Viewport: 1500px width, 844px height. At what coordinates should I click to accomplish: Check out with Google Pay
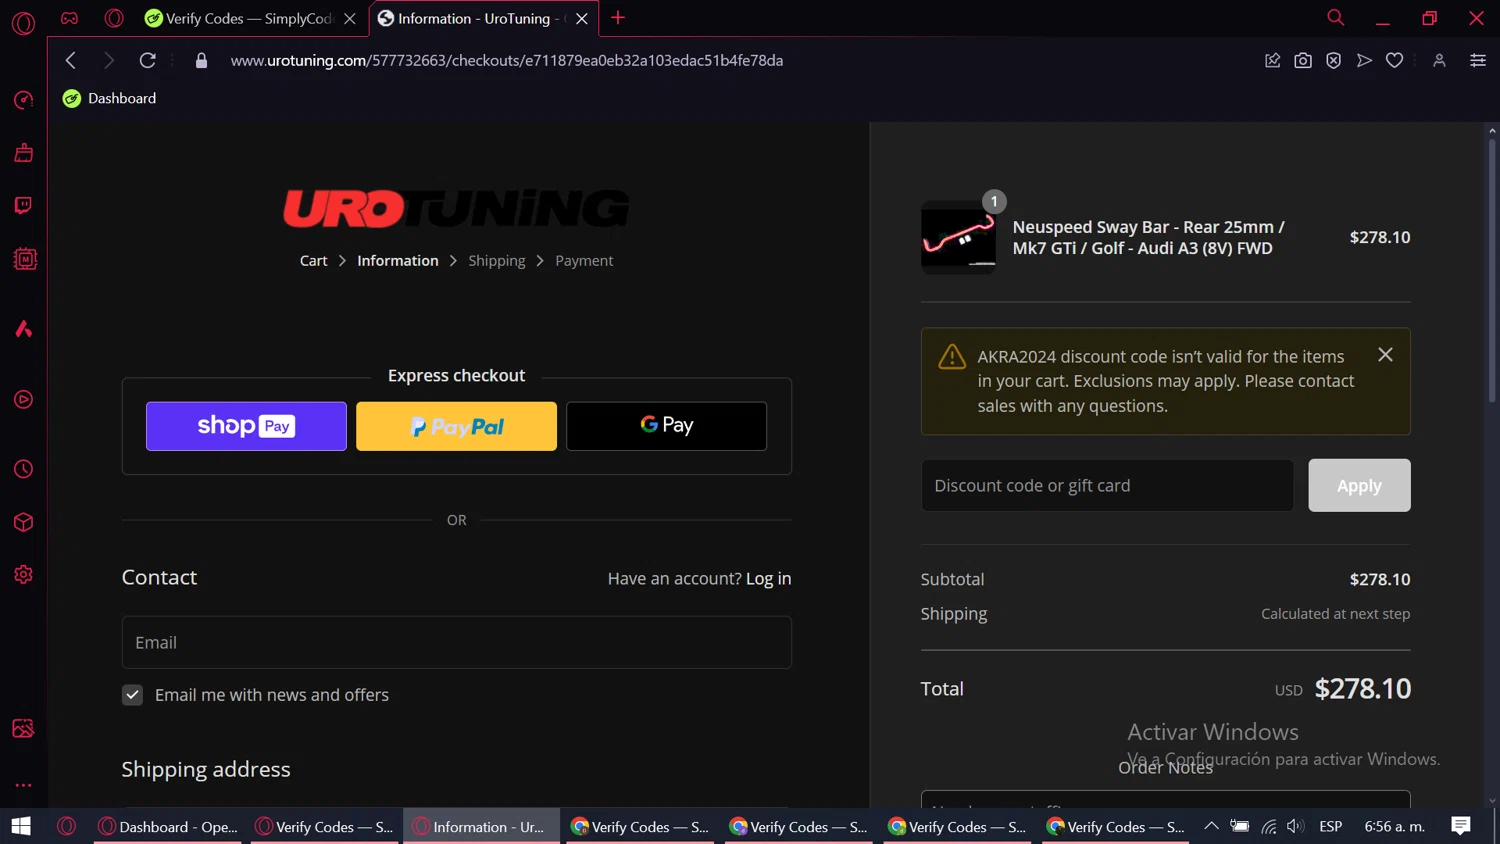click(x=667, y=426)
